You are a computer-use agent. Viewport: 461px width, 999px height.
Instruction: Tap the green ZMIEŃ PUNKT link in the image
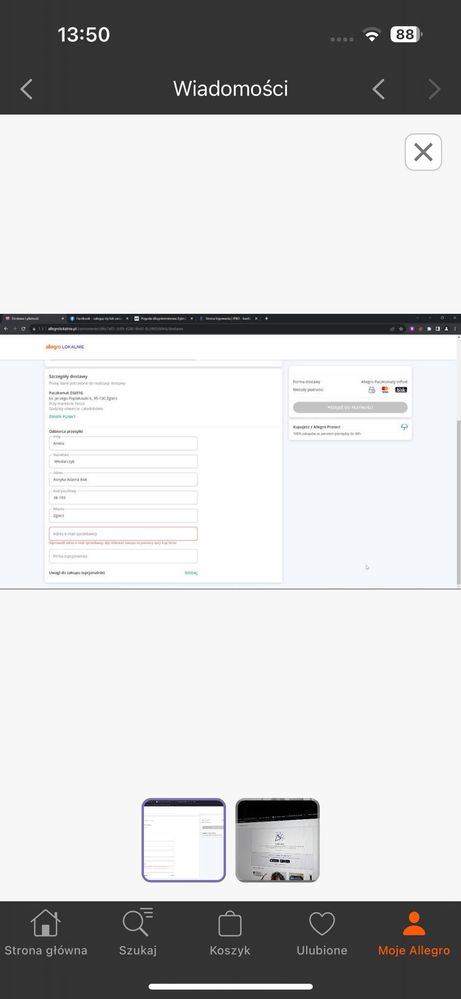tap(62, 417)
